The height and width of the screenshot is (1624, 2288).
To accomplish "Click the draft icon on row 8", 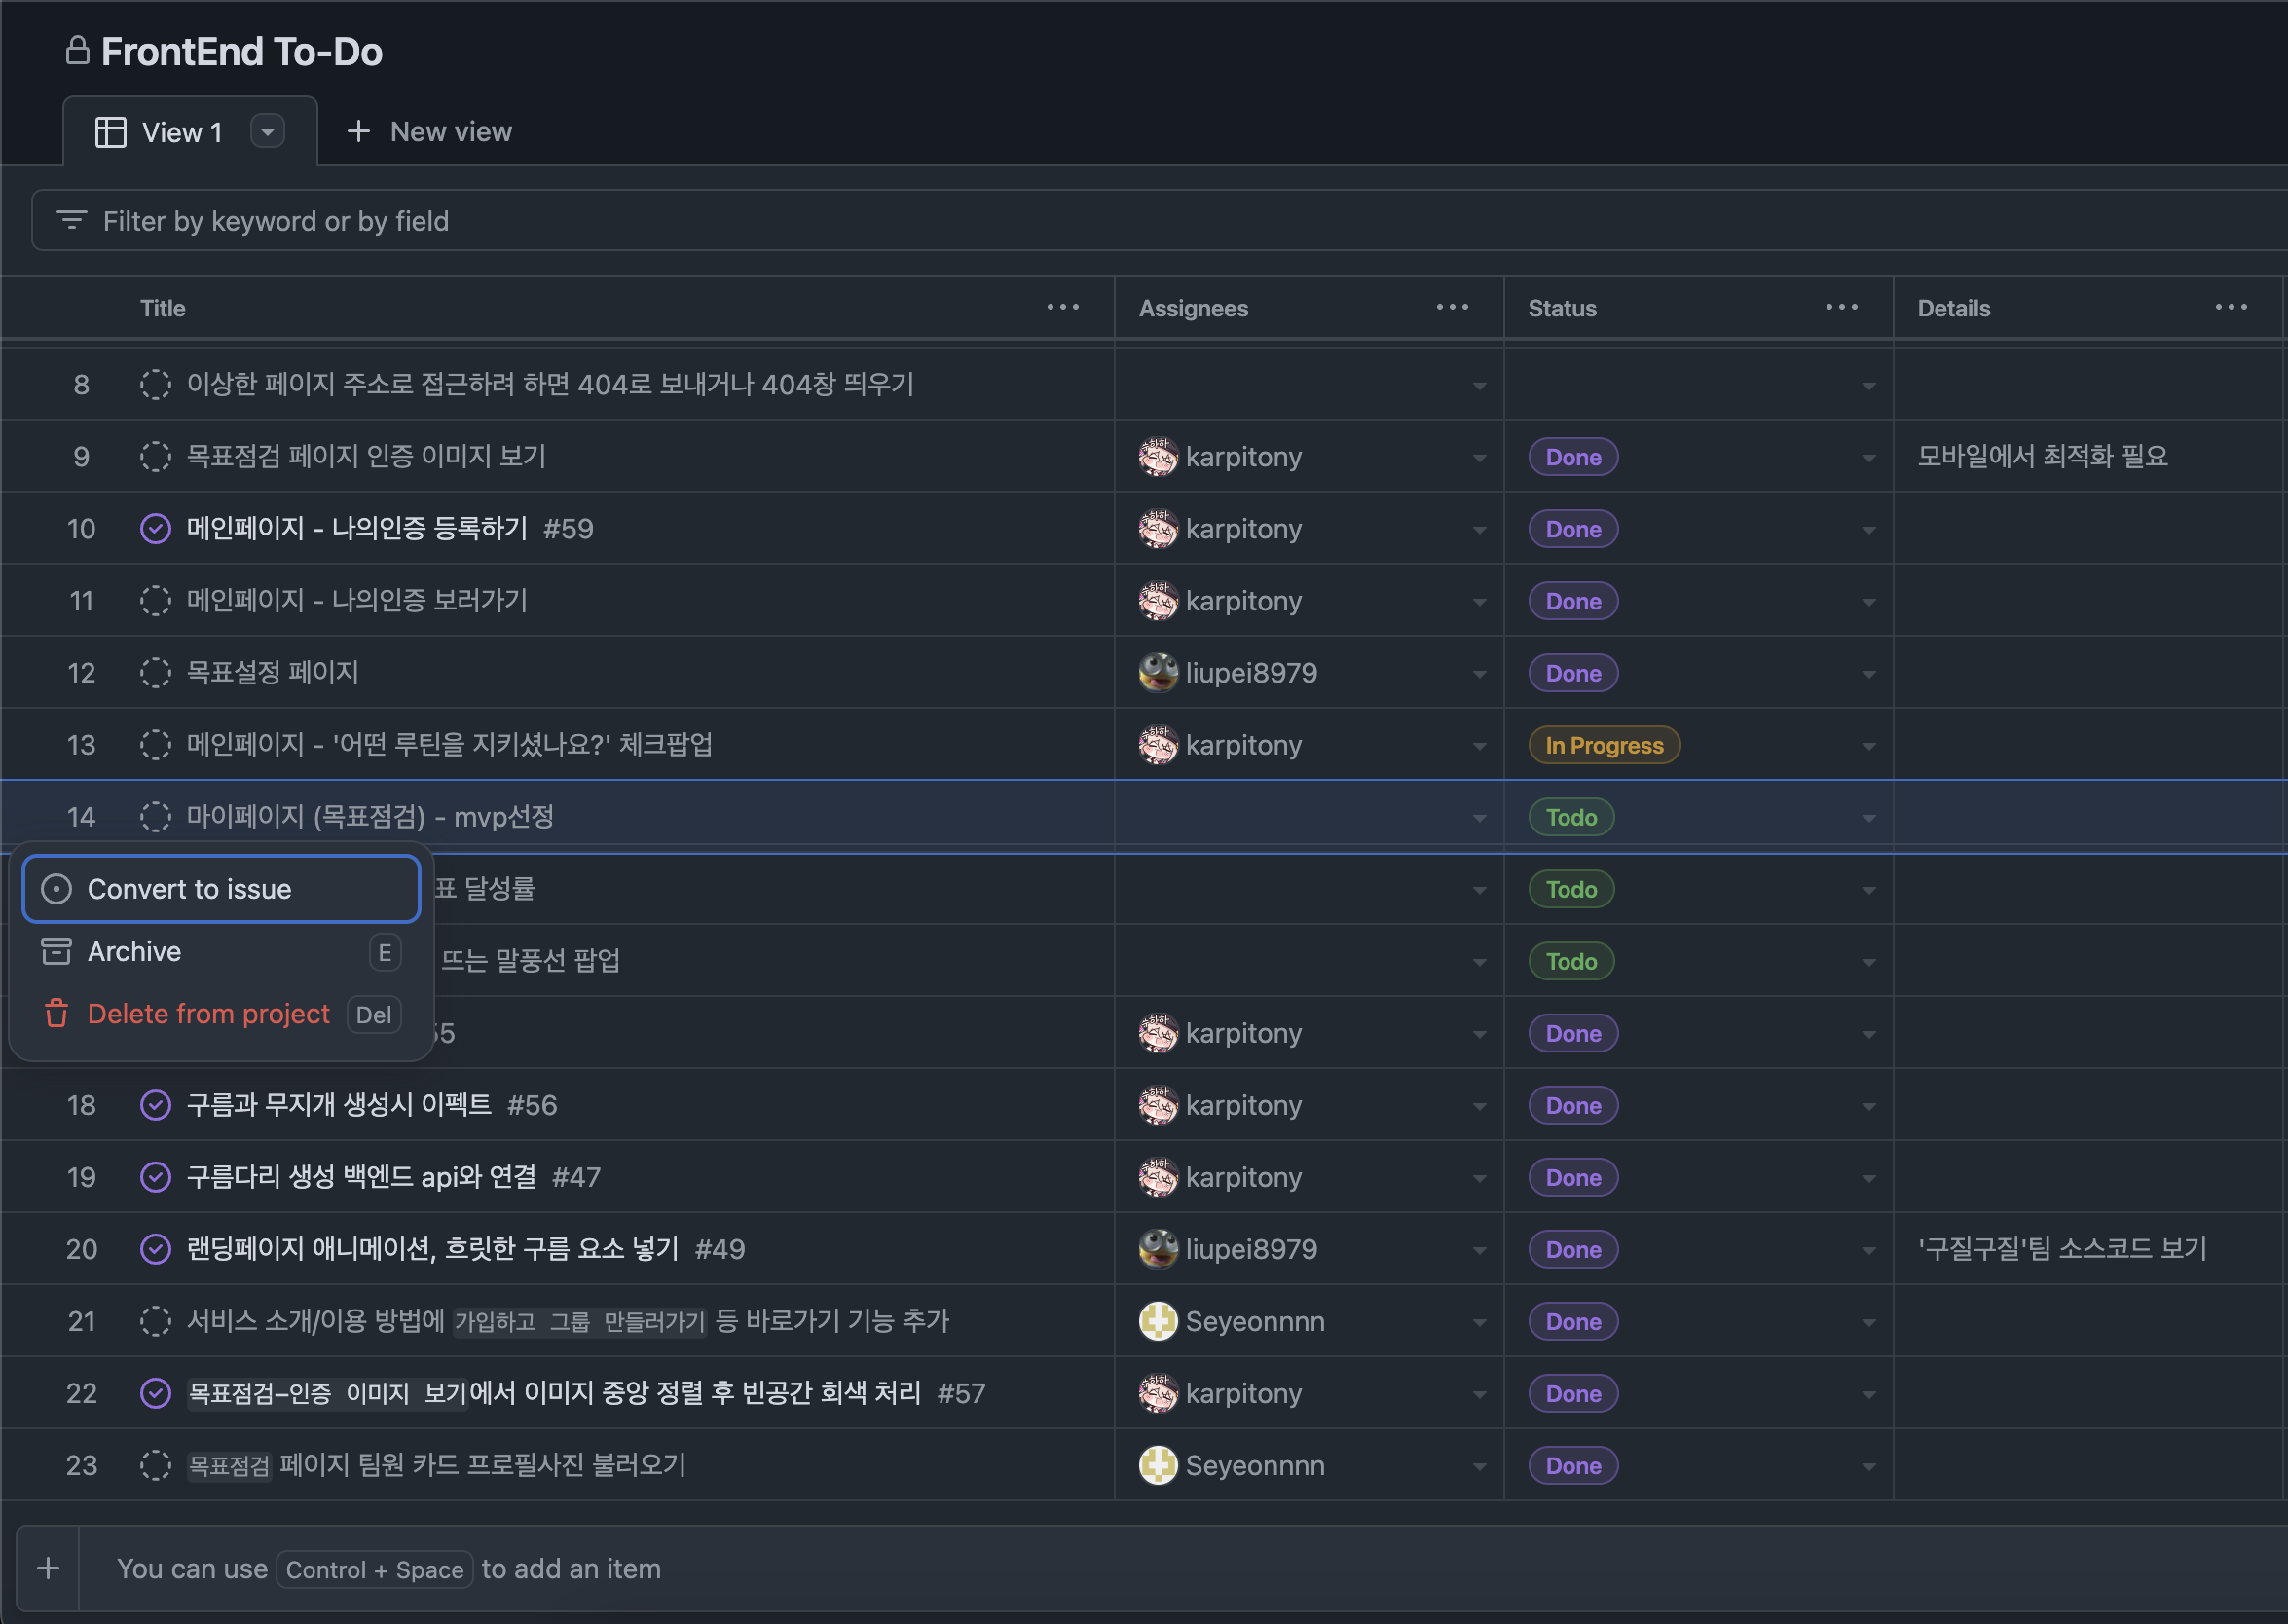I will (155, 384).
